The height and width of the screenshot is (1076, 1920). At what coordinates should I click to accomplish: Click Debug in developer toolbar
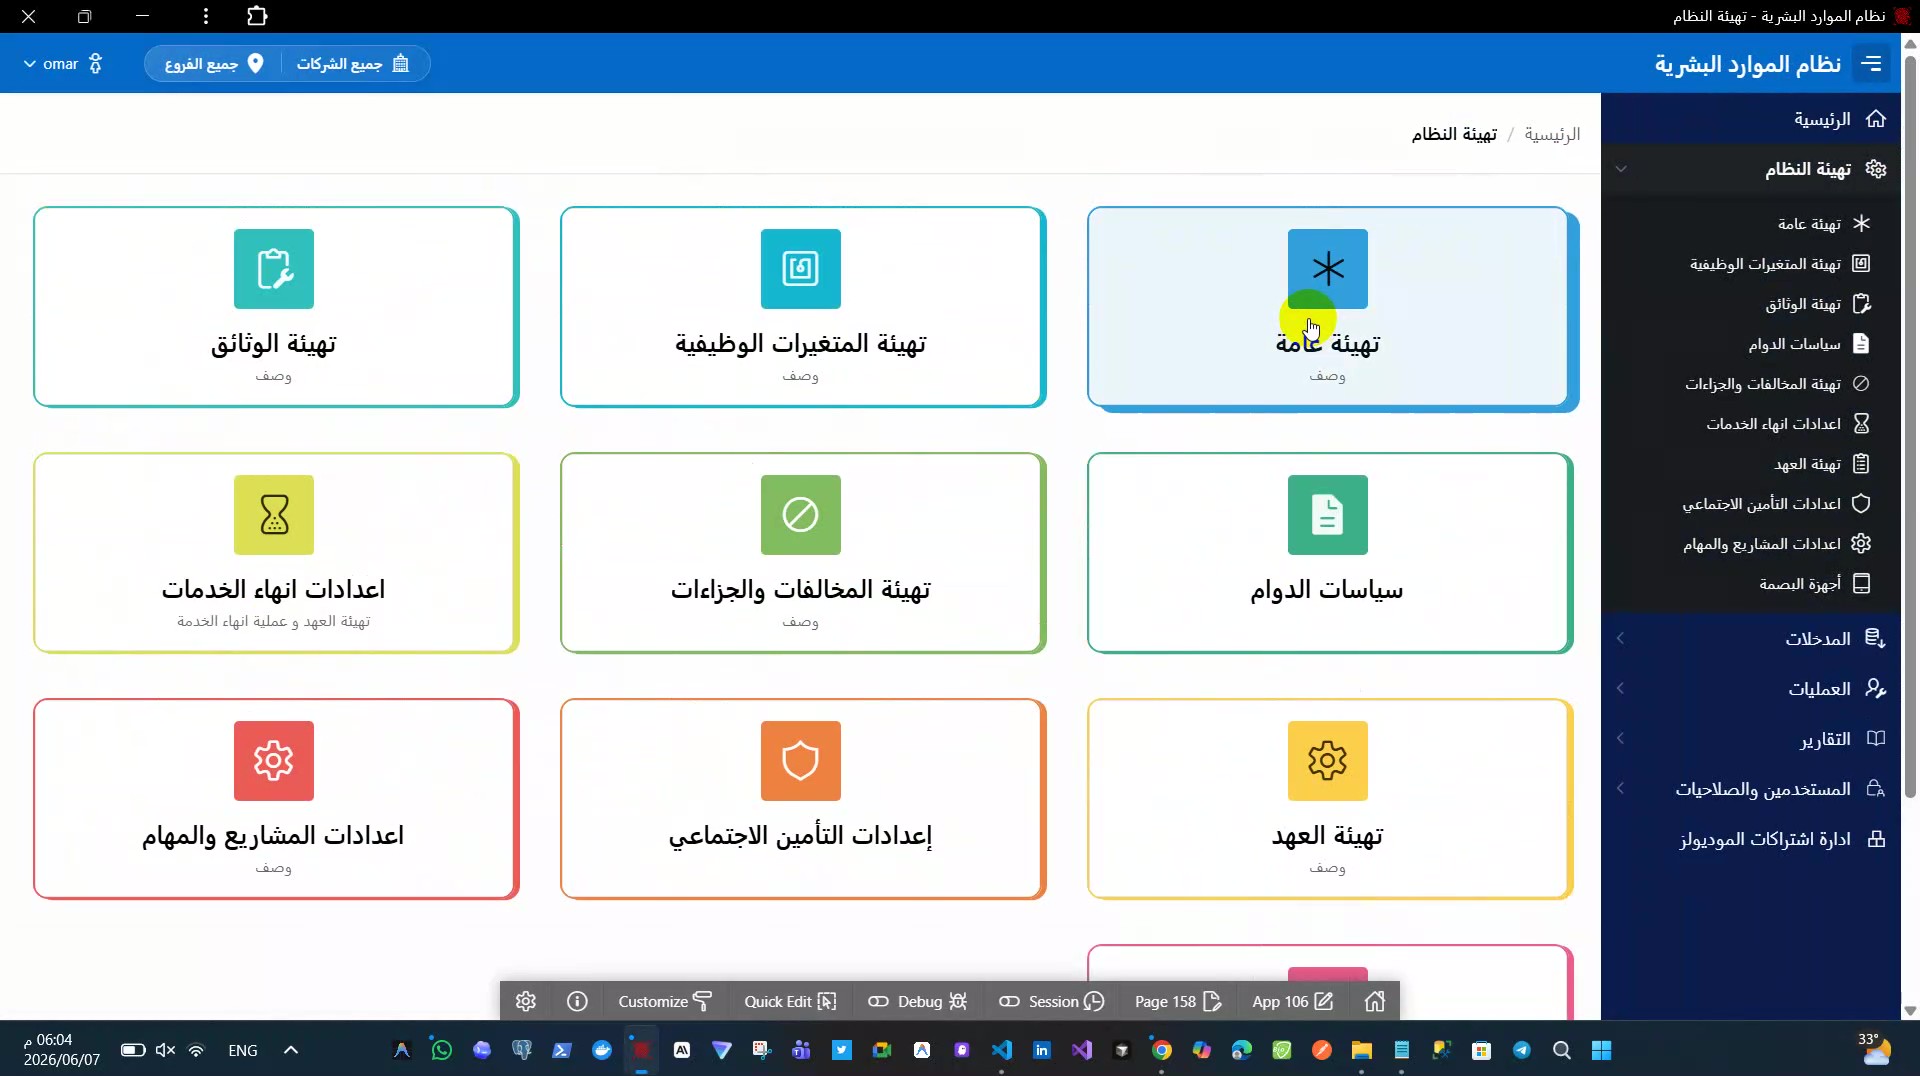coord(917,1001)
